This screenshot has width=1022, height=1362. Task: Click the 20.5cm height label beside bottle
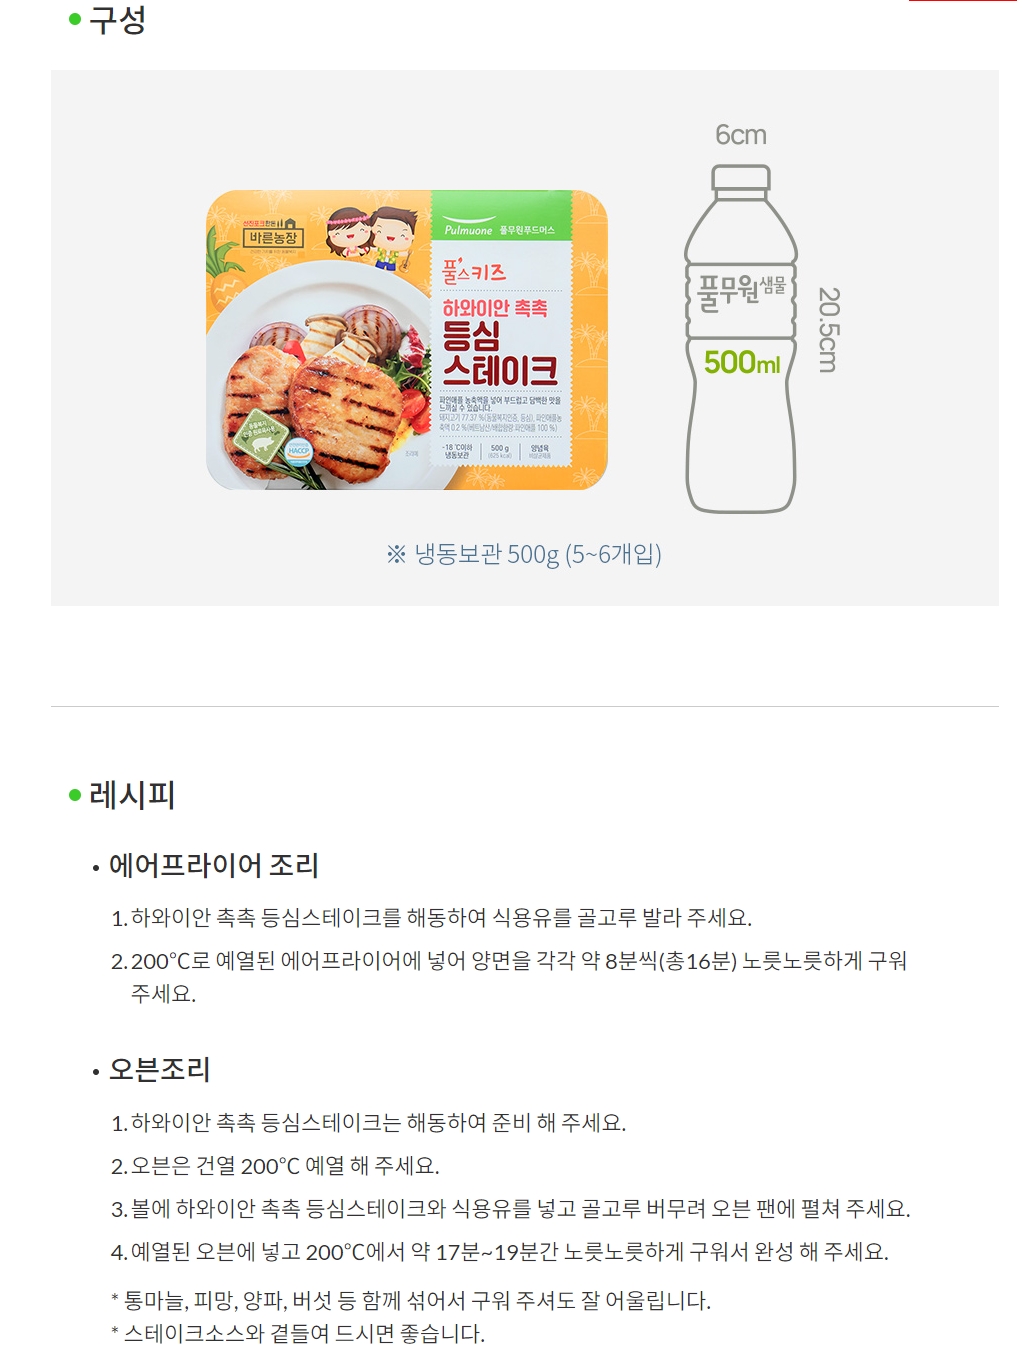[x=828, y=330]
